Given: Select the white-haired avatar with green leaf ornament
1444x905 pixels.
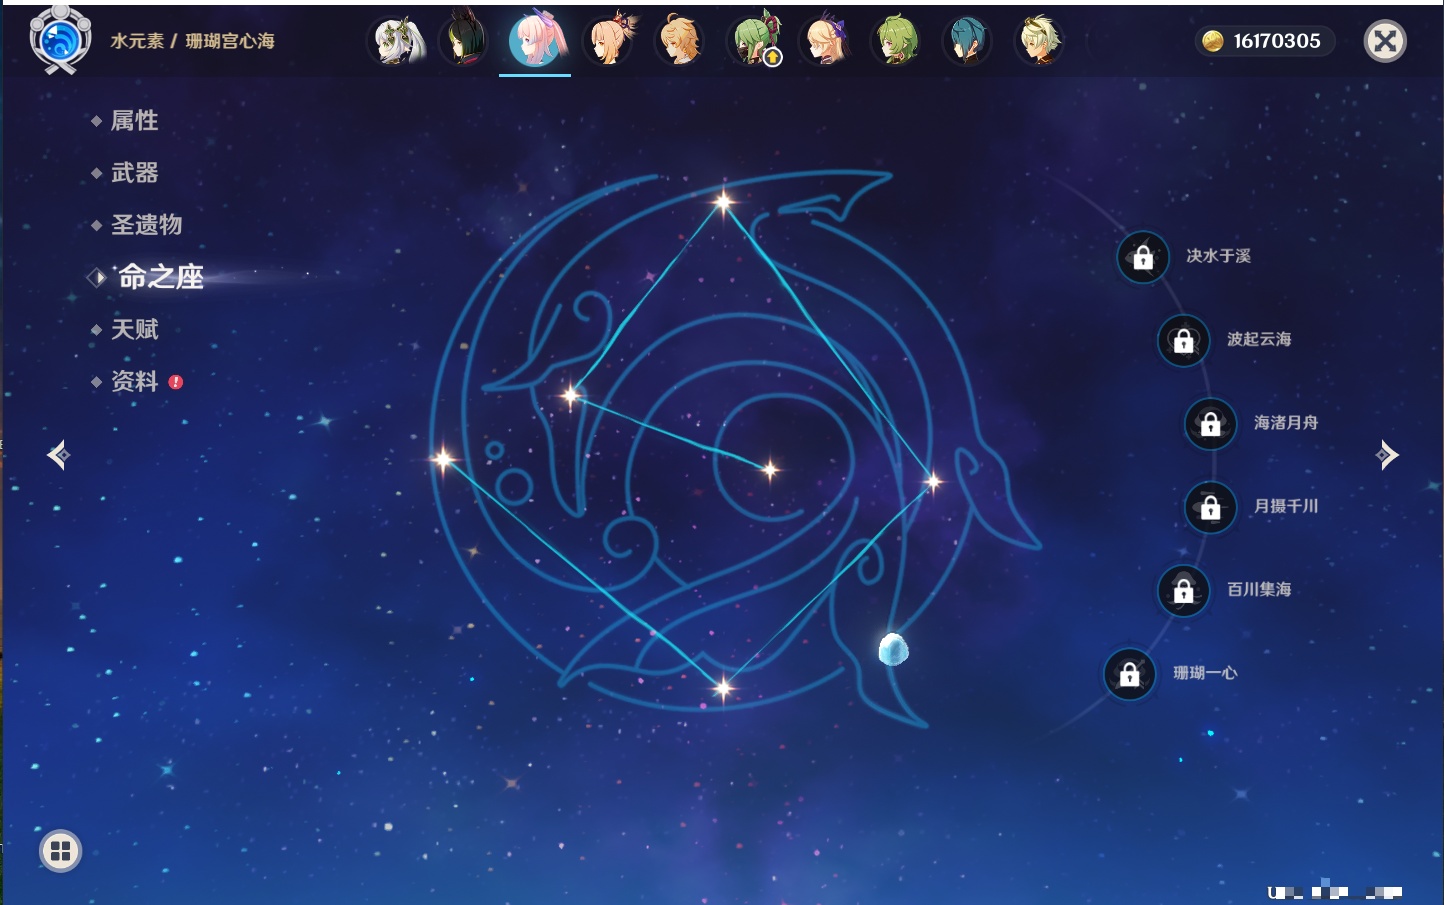Looking at the screenshot, I should pyautogui.click(x=398, y=41).
